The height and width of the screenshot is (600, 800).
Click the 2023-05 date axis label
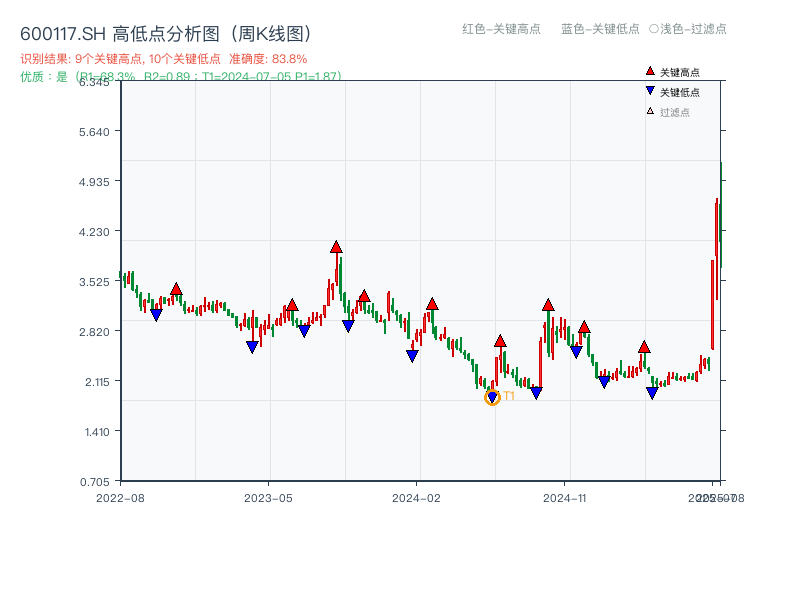(268, 498)
